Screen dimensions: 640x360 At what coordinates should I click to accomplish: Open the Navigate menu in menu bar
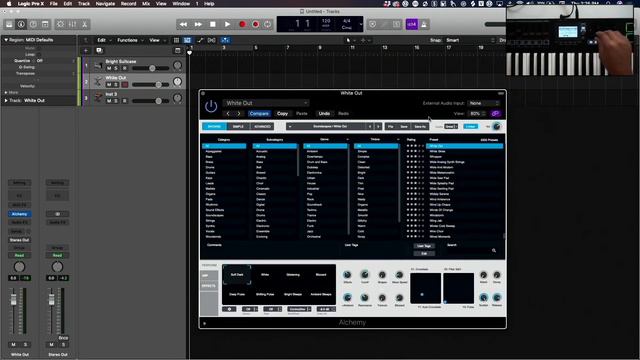[105, 4]
